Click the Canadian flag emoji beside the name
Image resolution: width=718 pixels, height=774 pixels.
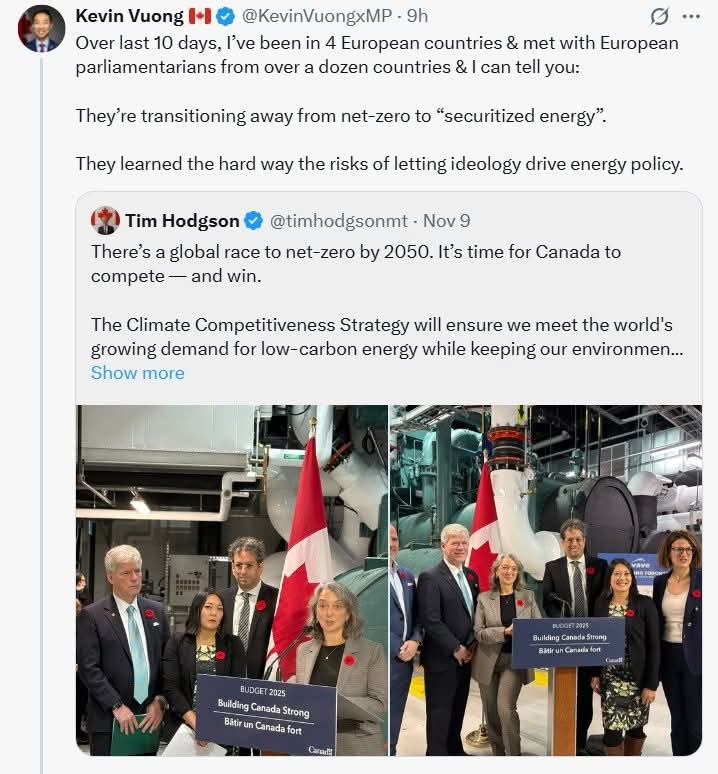(x=199, y=17)
